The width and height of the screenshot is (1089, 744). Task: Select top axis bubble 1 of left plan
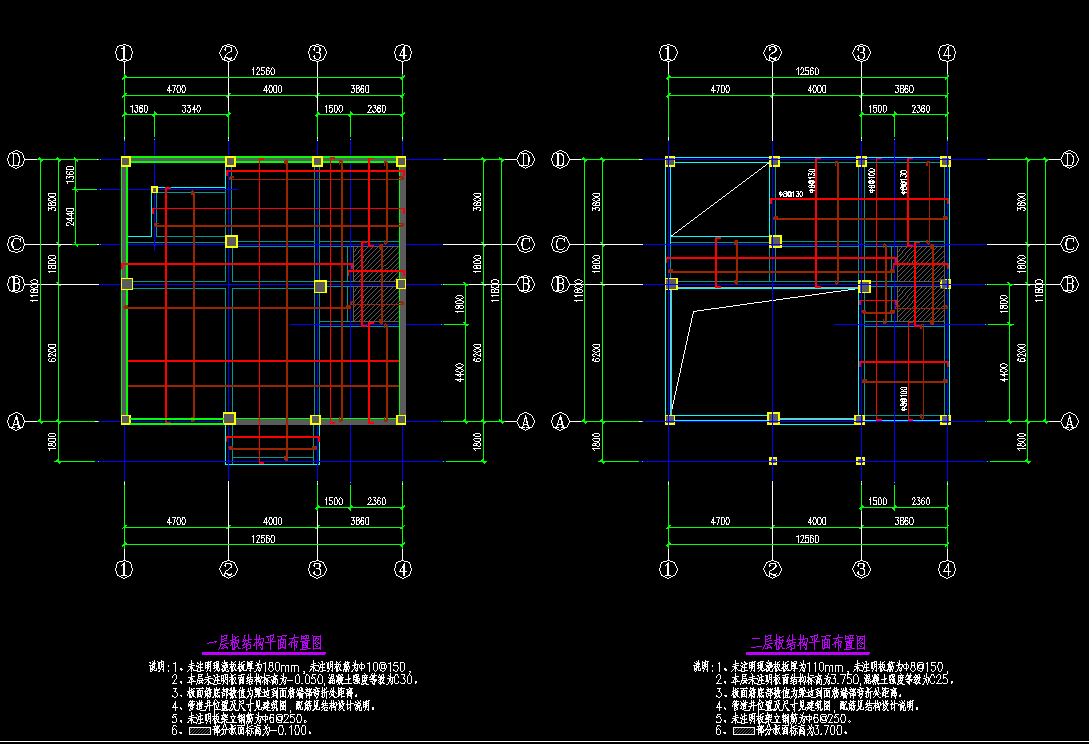click(124, 53)
